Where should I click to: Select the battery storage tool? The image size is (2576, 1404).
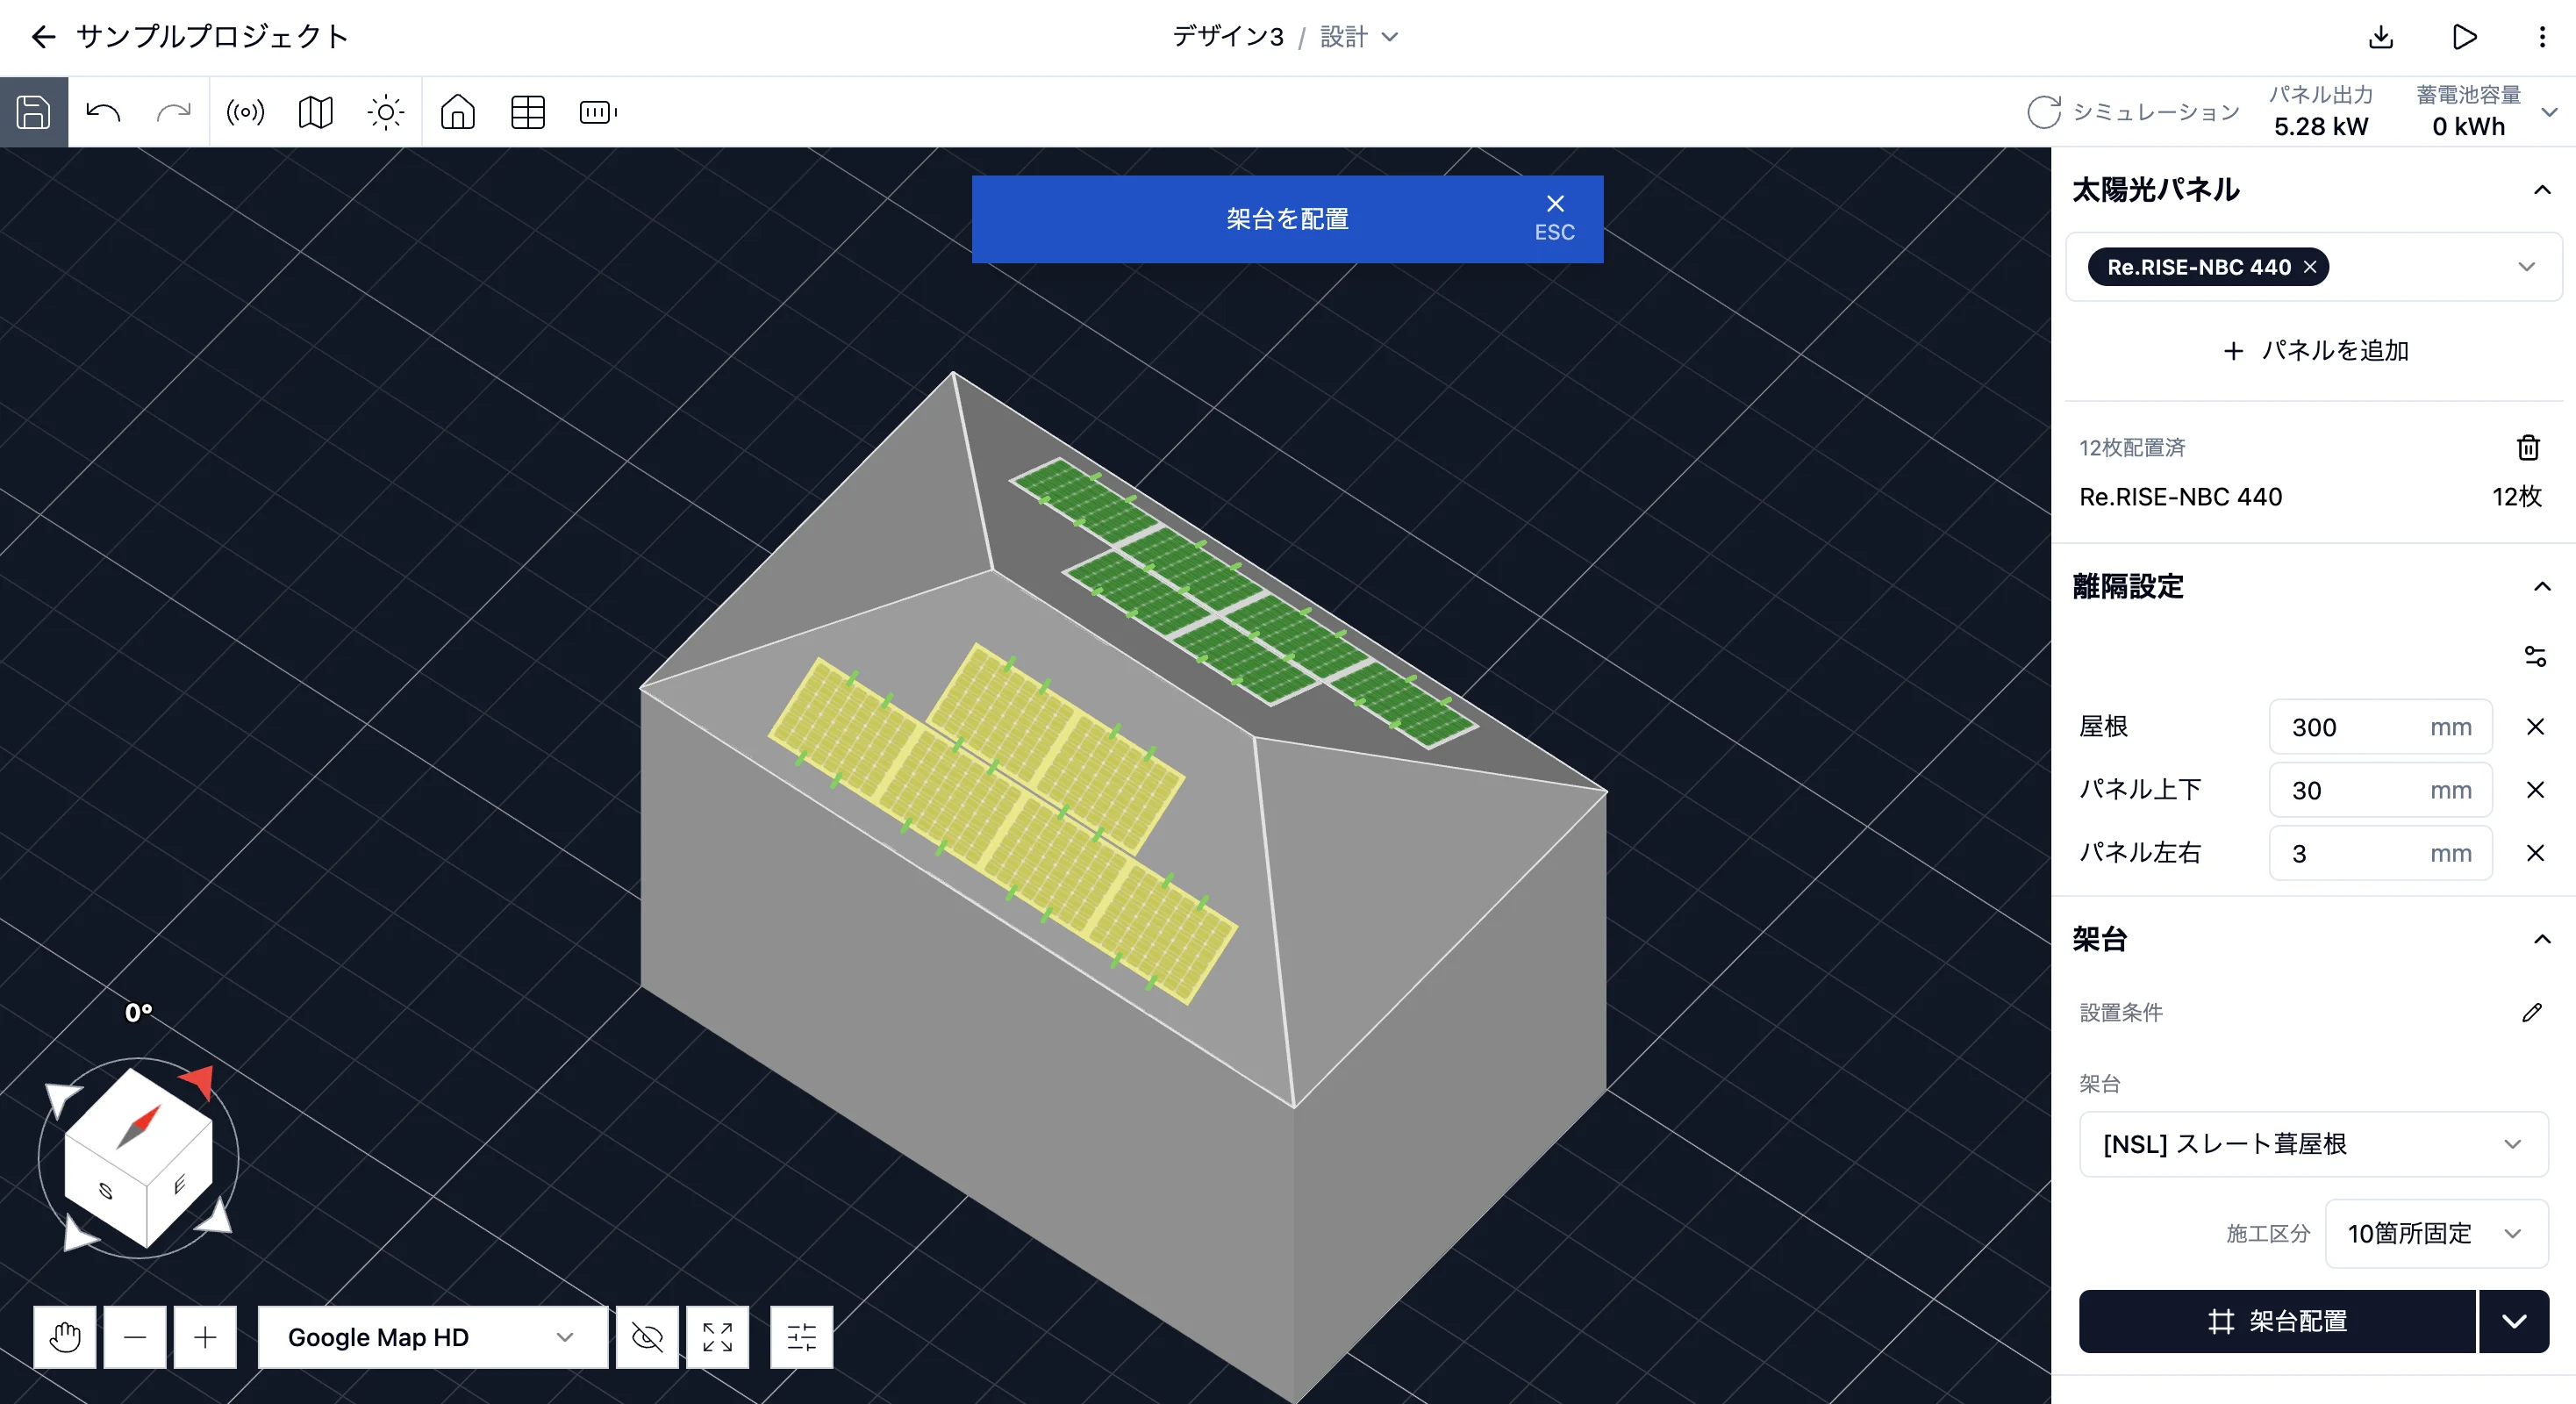click(x=598, y=112)
